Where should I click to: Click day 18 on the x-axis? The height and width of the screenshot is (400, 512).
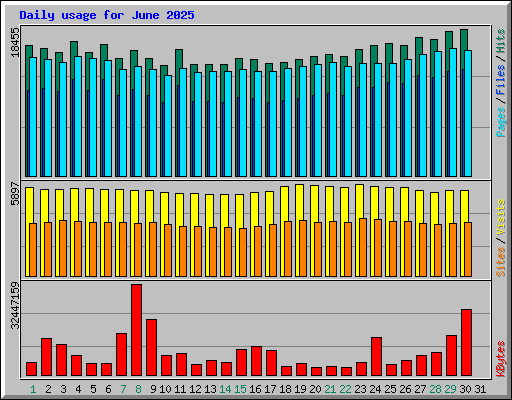click(x=285, y=389)
